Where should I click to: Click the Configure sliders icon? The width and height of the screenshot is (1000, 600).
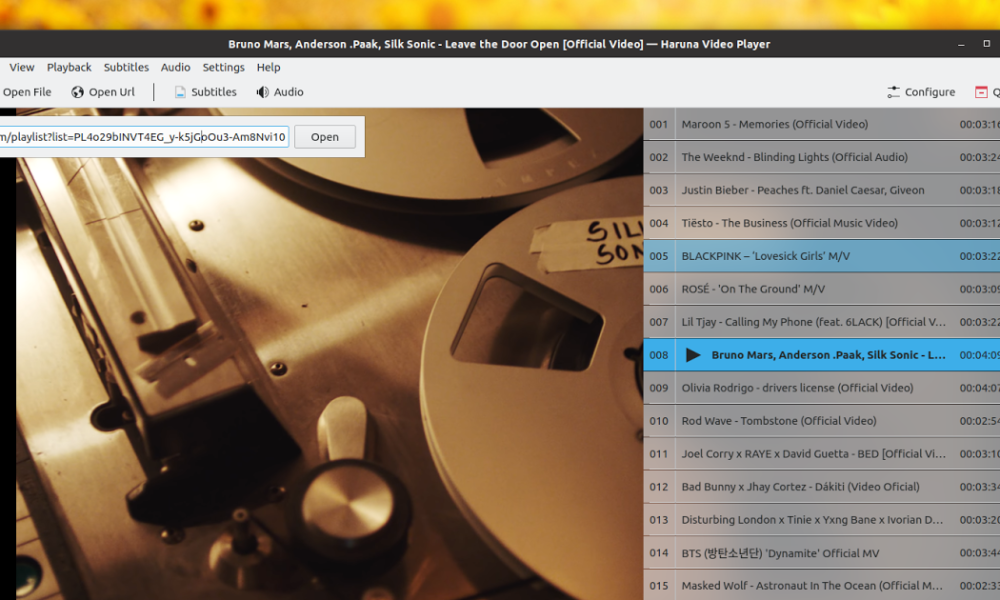pos(893,92)
